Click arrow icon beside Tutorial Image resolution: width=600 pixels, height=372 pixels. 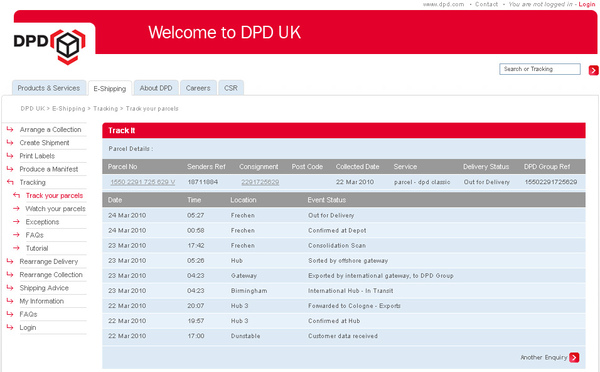pyautogui.click(x=16, y=248)
